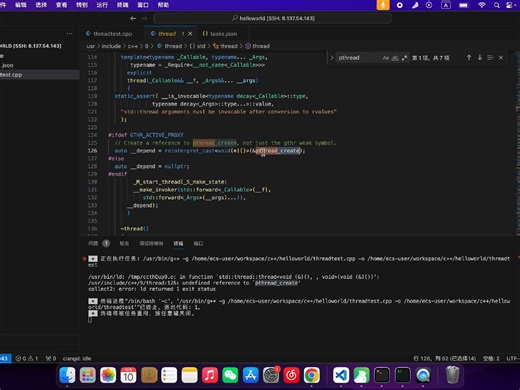Click the '~thread()' destructor on line 136

tap(135, 229)
